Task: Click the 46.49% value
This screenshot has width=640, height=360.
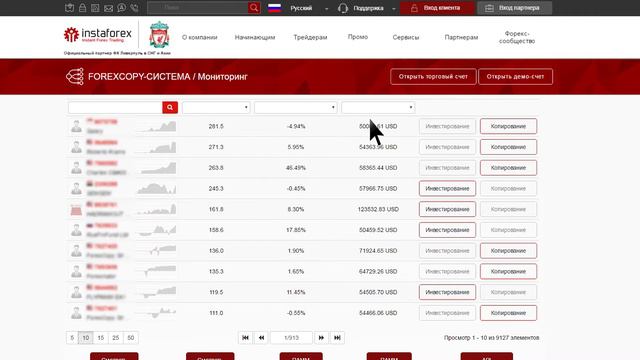Action: 296,168
